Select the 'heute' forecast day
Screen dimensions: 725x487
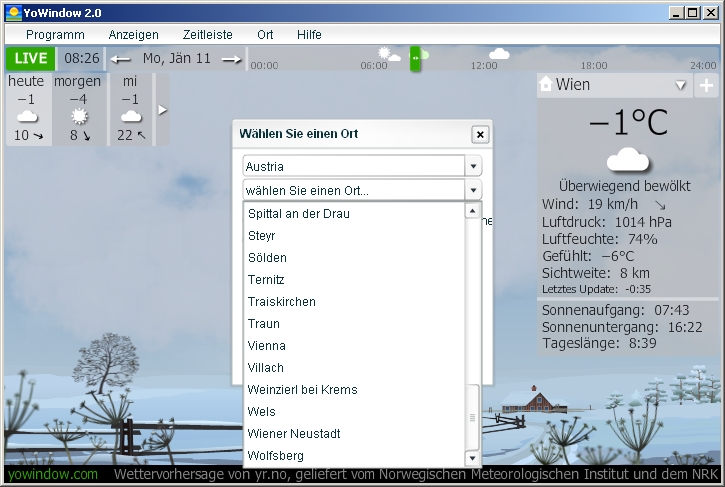[x=27, y=109]
